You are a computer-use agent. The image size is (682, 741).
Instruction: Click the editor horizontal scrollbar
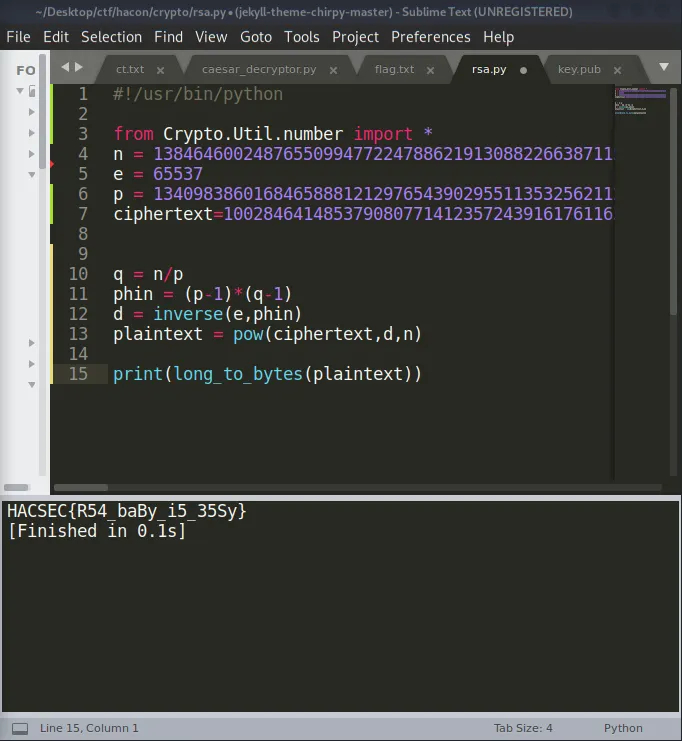[x=80, y=488]
